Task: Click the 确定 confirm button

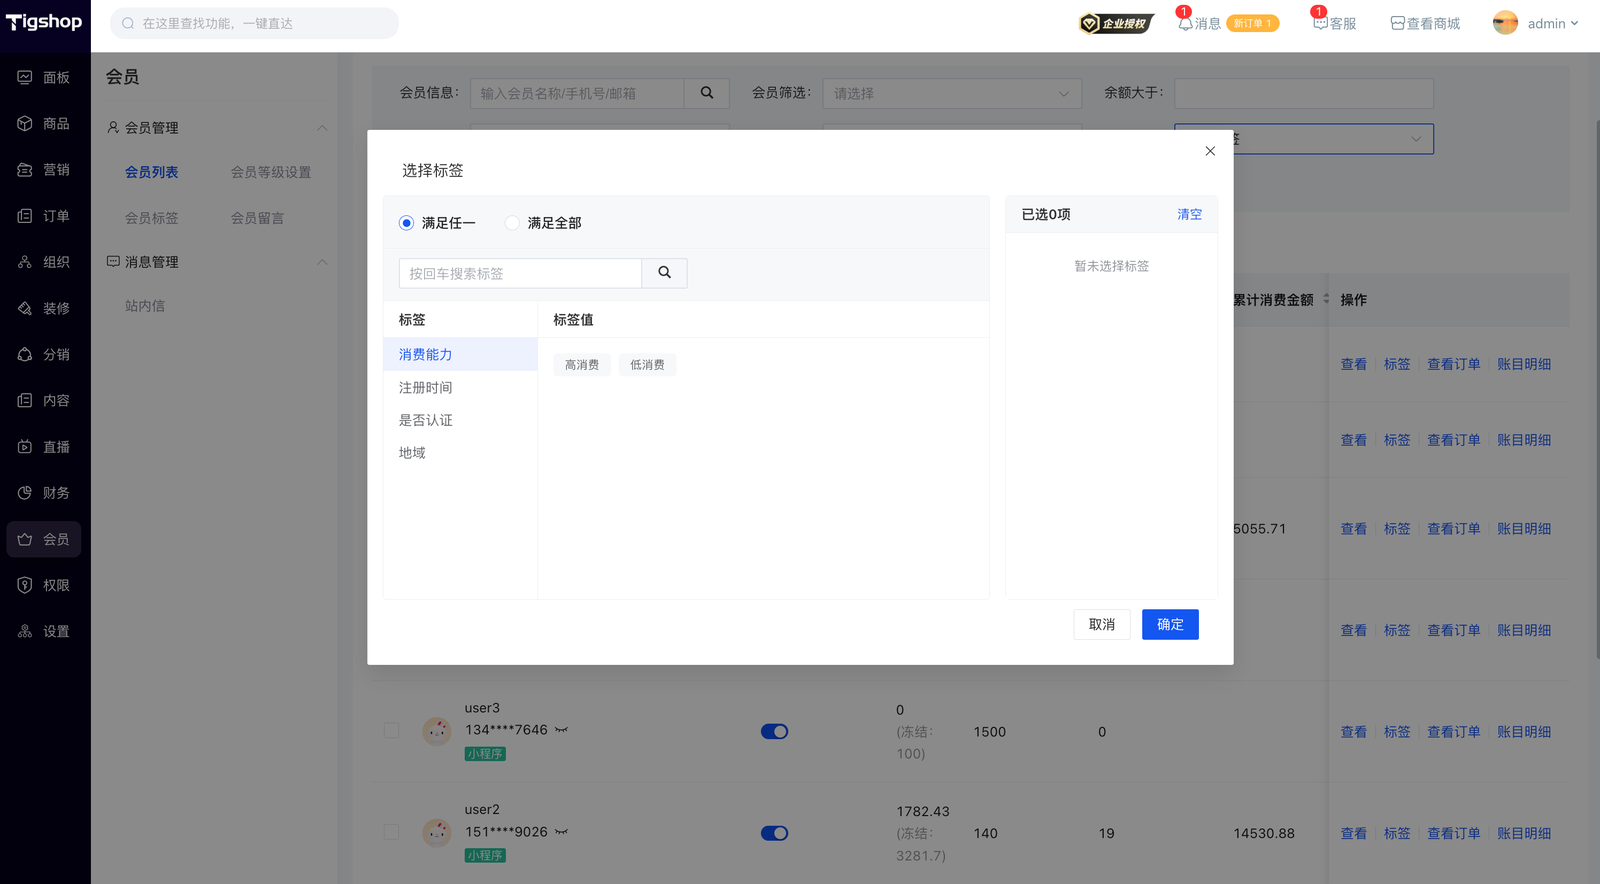Action: point(1170,624)
